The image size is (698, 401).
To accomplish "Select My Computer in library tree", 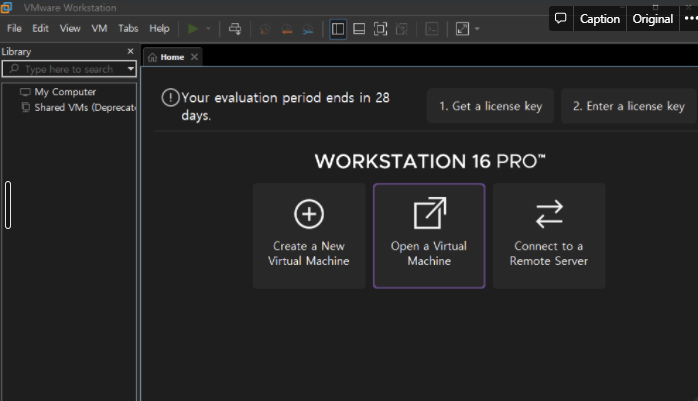I will pos(65,92).
